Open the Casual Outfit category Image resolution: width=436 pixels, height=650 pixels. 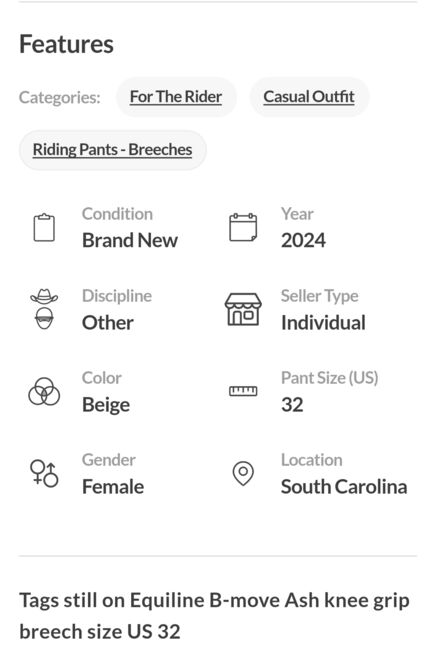[x=309, y=97]
